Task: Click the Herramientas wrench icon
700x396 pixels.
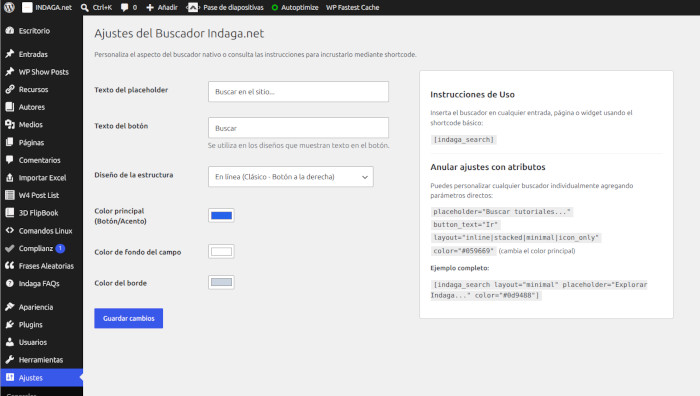Action: (10, 359)
